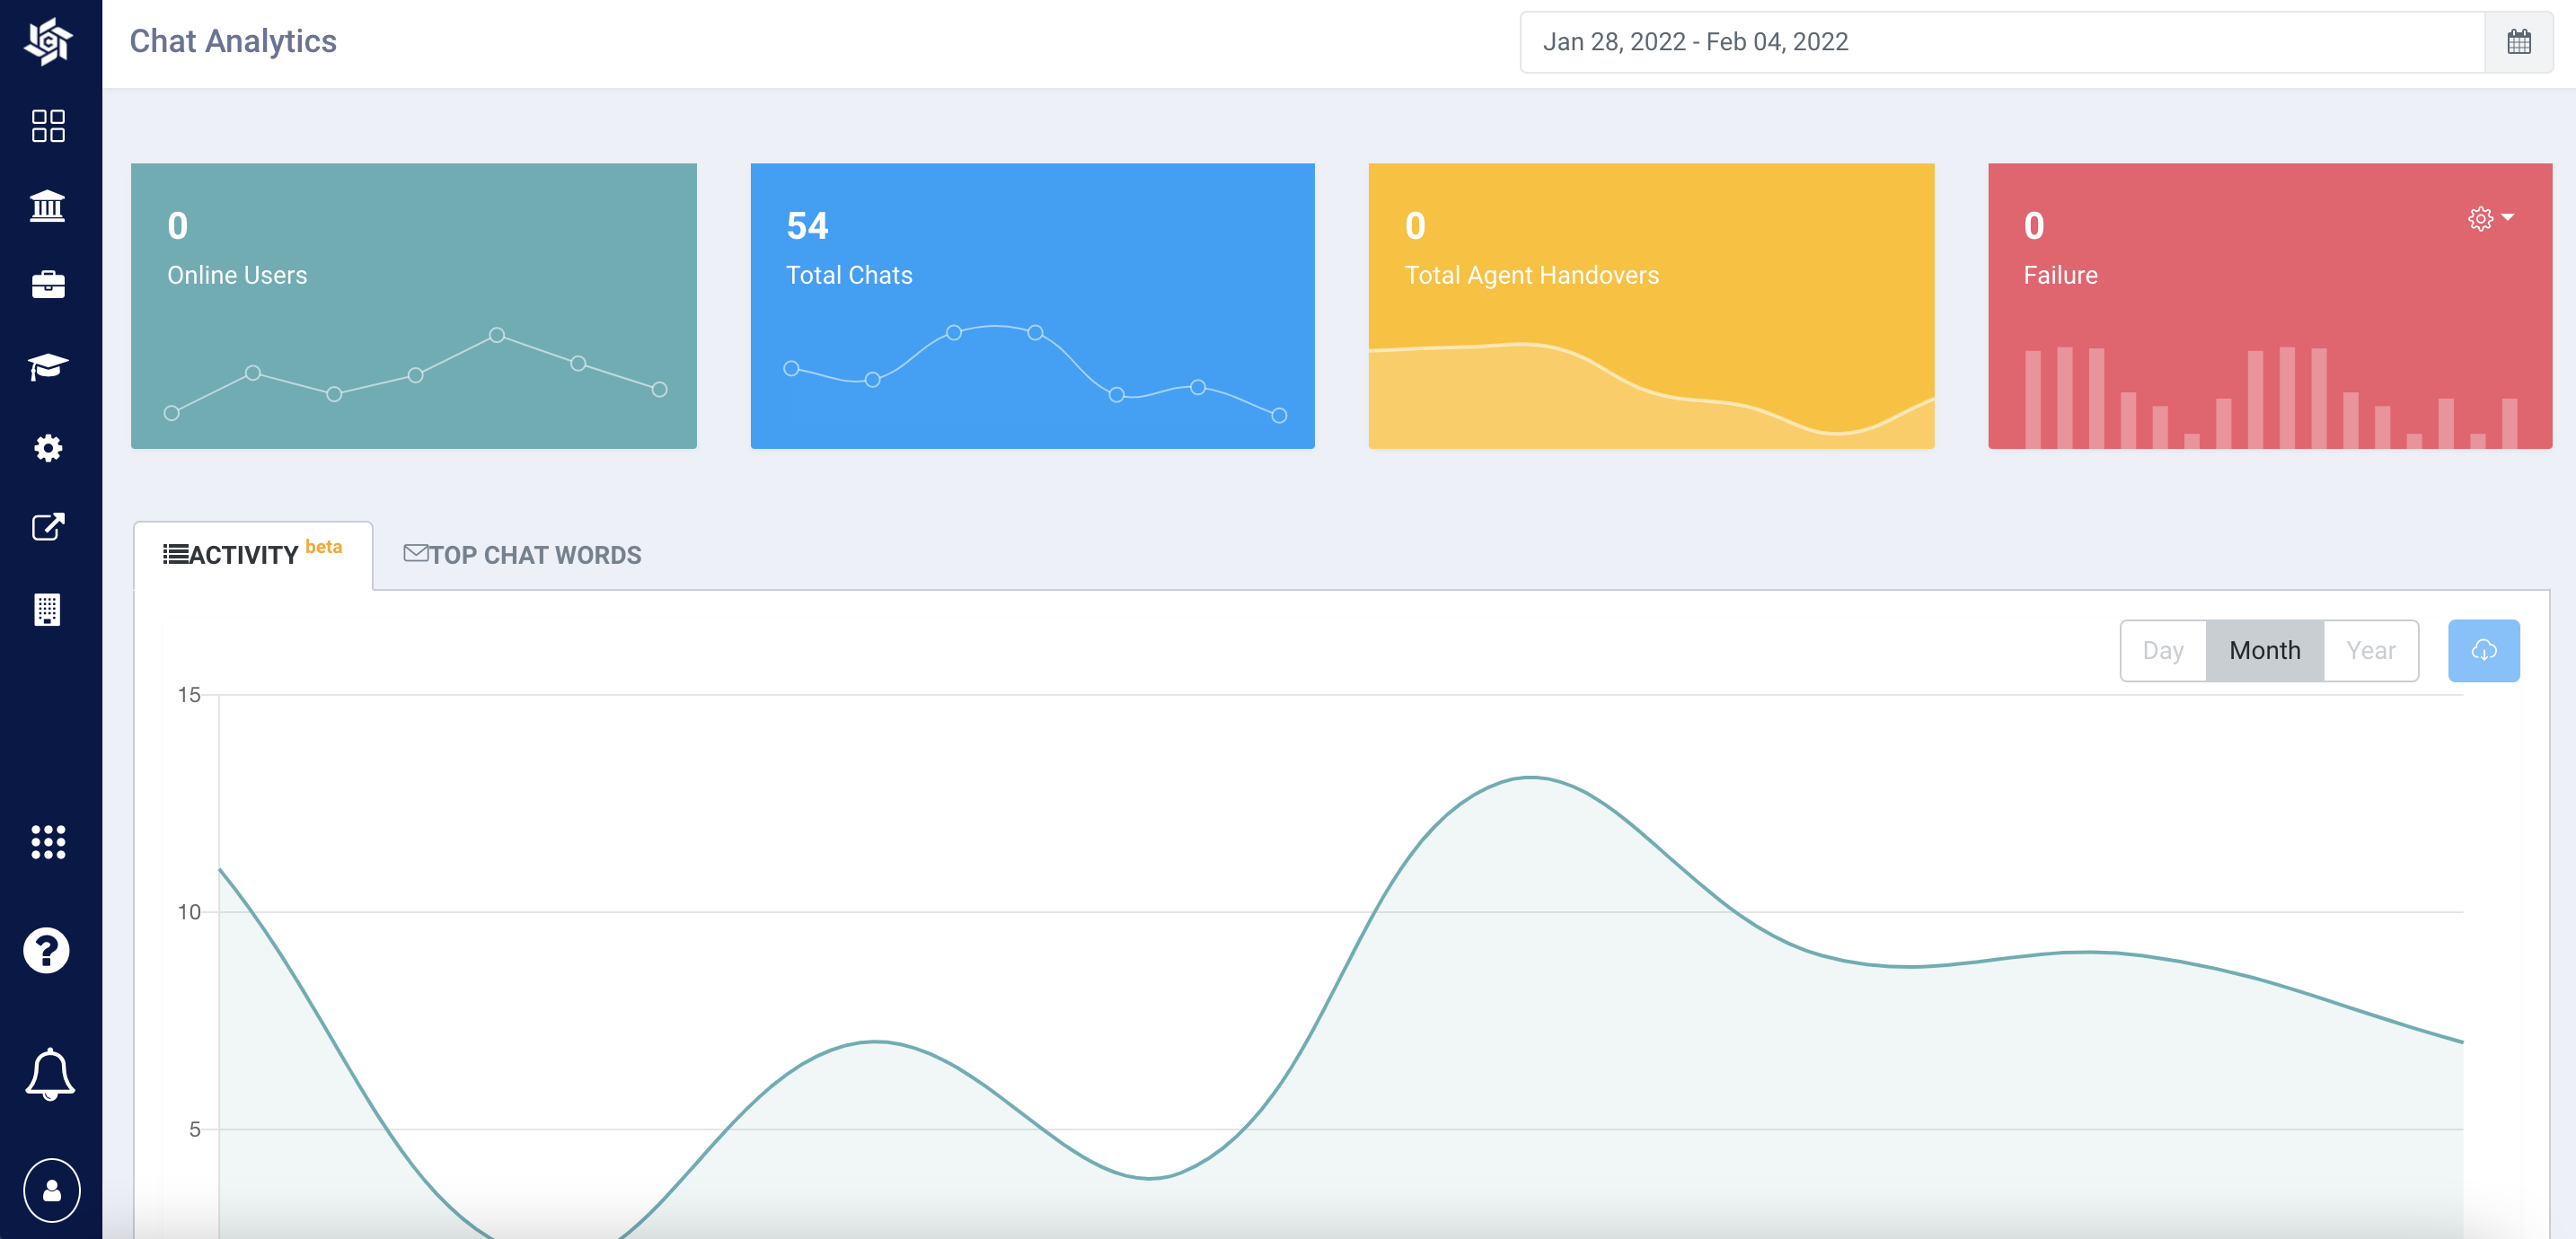2576x1239 pixels.
Task: Switch chart to Month view
Action: (x=2264, y=651)
